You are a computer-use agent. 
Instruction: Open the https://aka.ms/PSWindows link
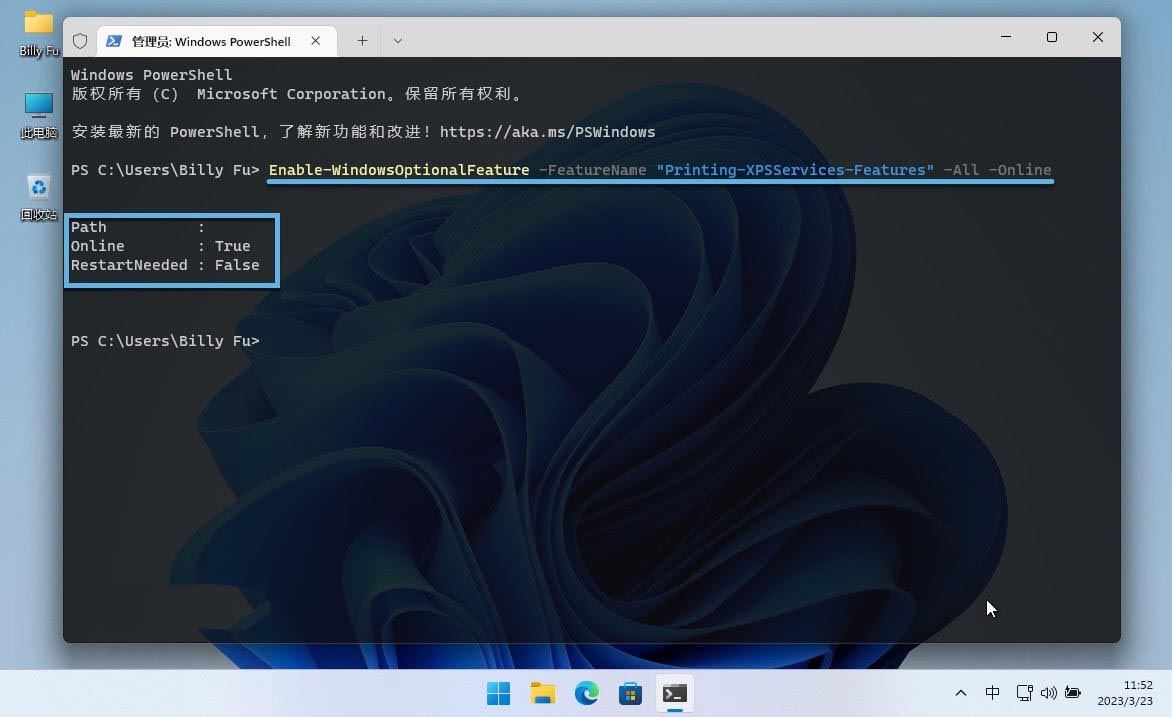coord(547,132)
